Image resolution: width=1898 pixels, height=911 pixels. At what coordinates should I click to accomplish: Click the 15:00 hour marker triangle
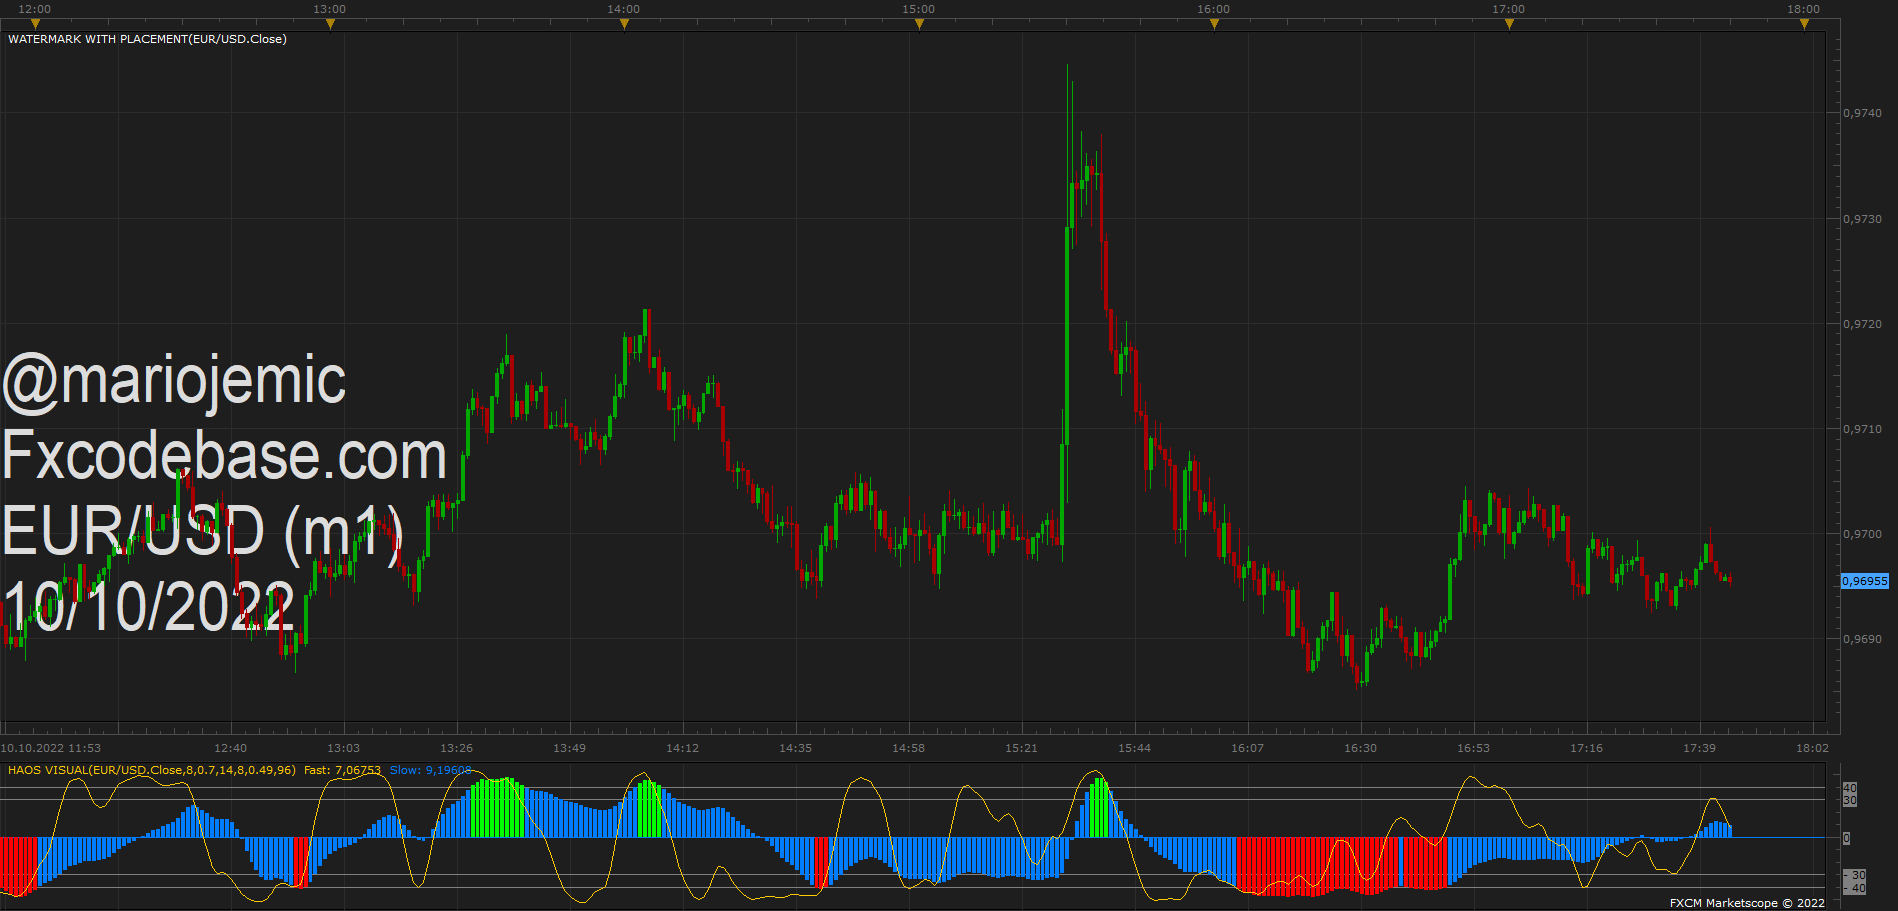point(919,24)
